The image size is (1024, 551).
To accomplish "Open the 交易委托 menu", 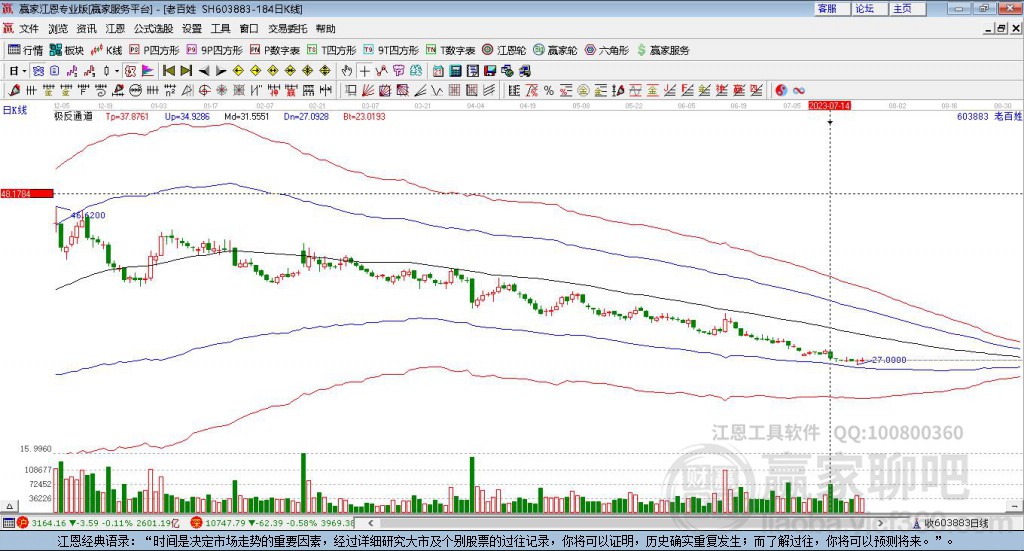I will pyautogui.click(x=287, y=29).
